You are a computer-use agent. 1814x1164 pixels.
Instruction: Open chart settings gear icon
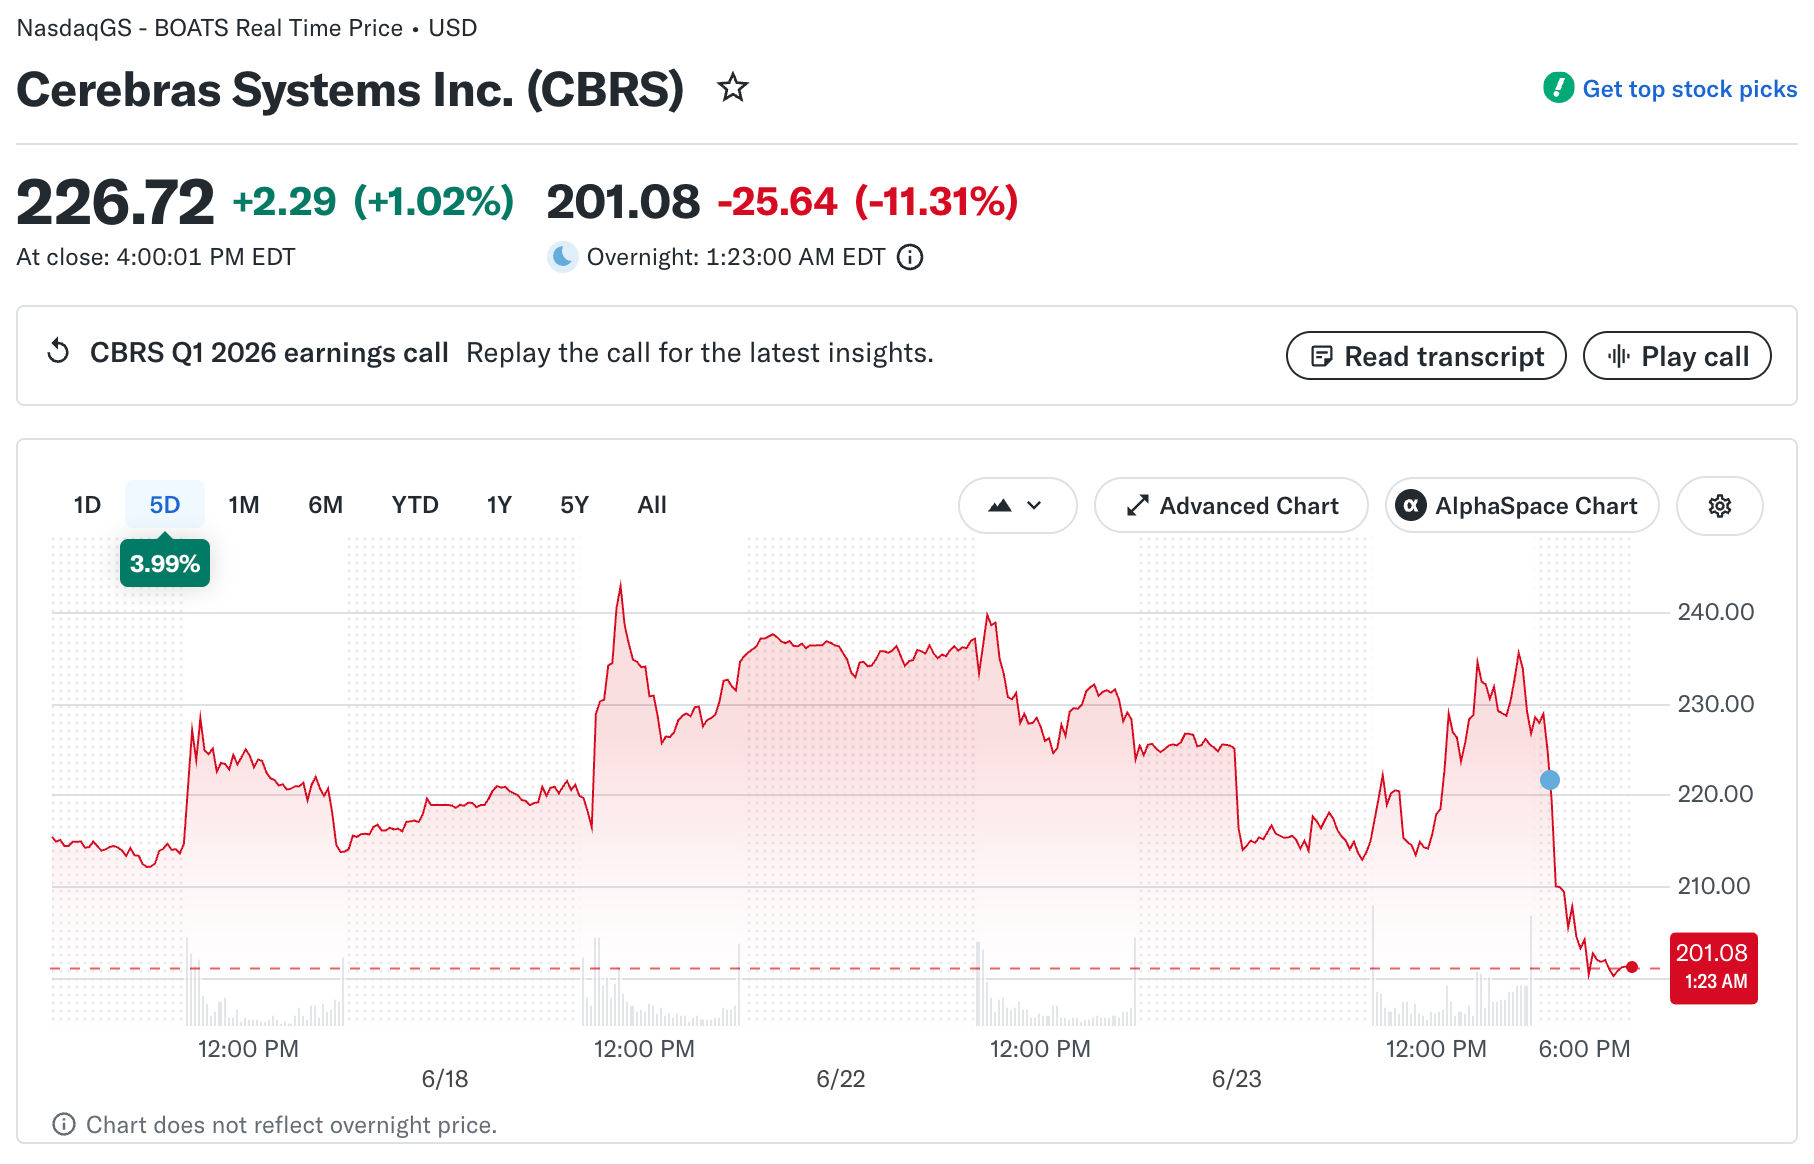coord(1719,506)
